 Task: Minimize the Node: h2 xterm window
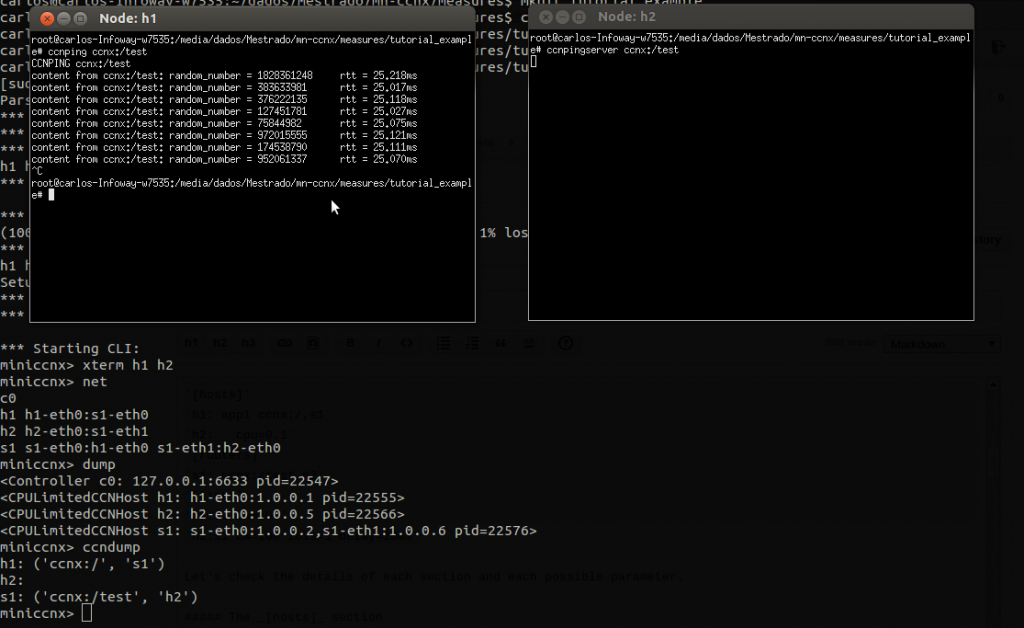[x=563, y=18]
